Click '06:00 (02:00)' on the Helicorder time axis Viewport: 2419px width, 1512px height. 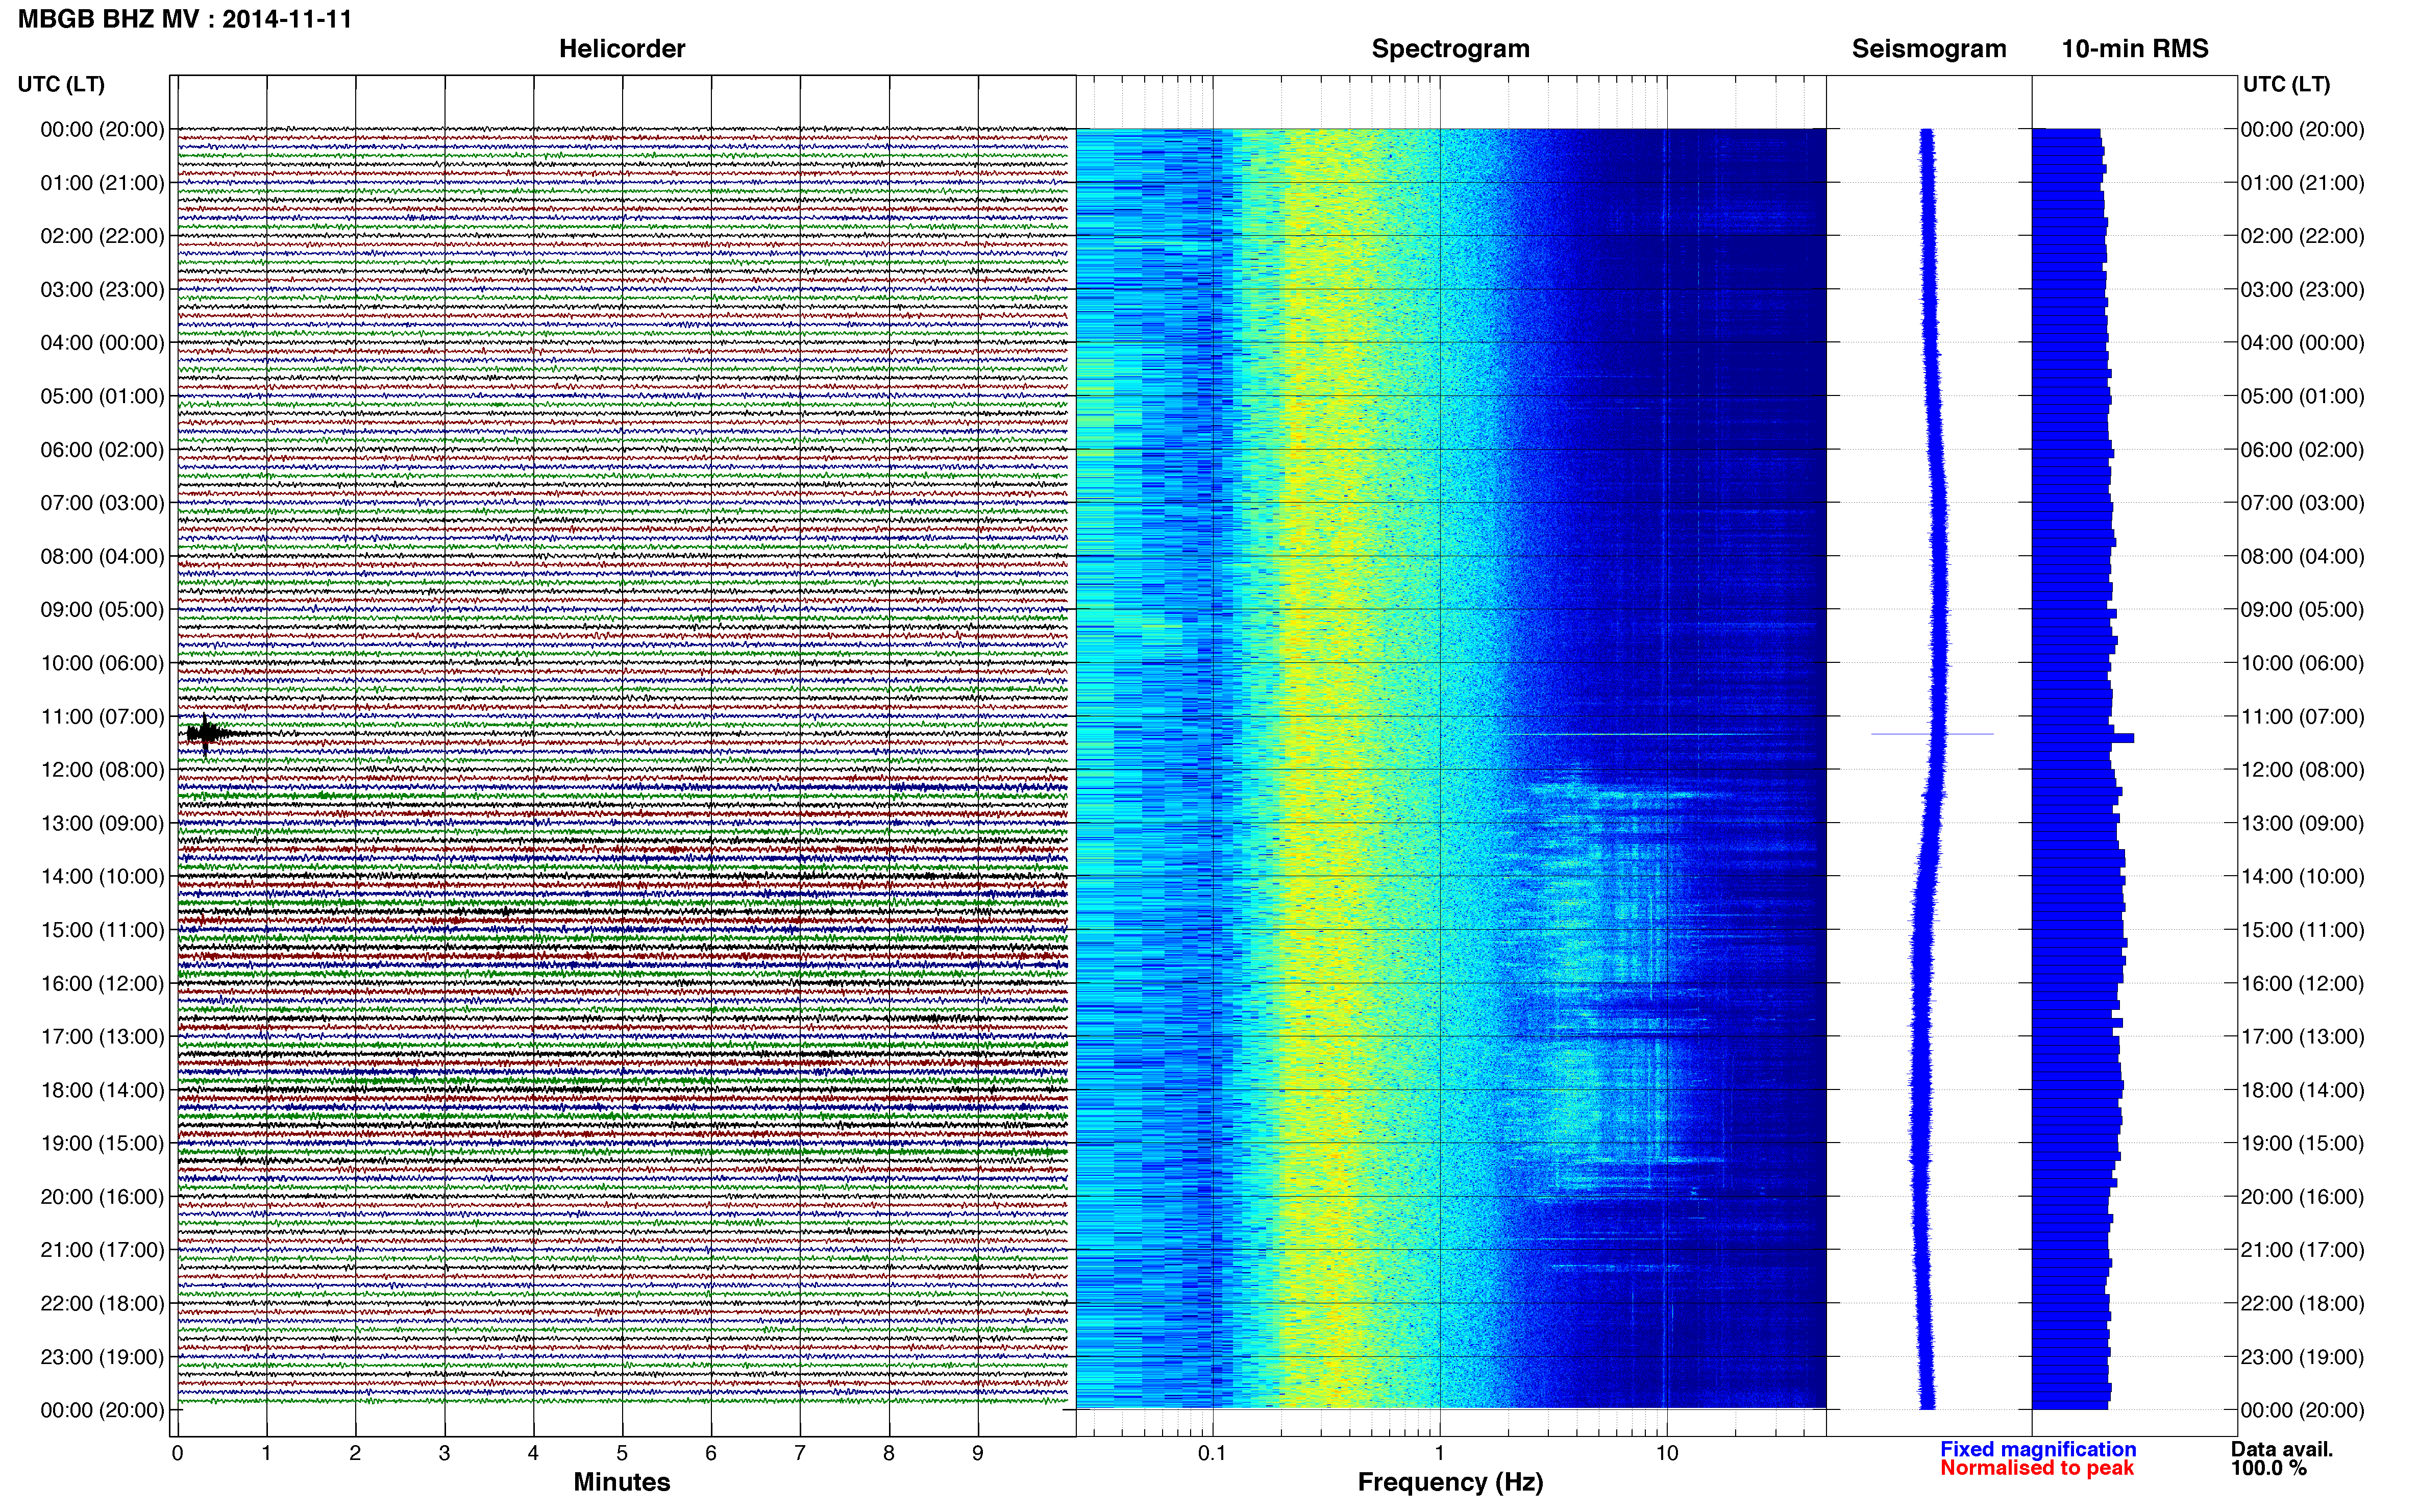pos(102,450)
